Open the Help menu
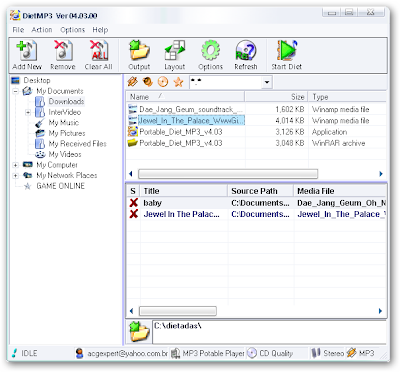The width and height of the screenshot is (400, 372). [x=100, y=30]
